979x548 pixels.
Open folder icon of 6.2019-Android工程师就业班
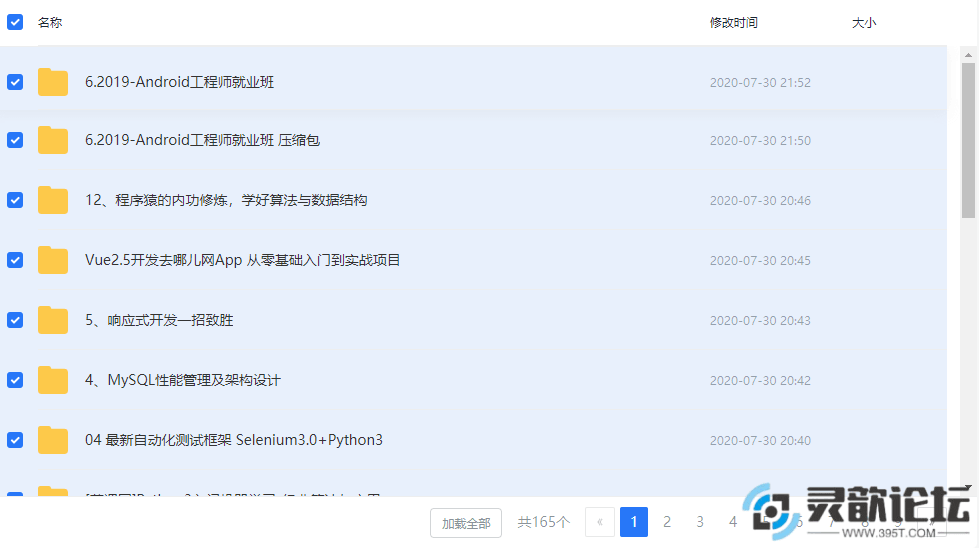pyautogui.click(x=53, y=82)
